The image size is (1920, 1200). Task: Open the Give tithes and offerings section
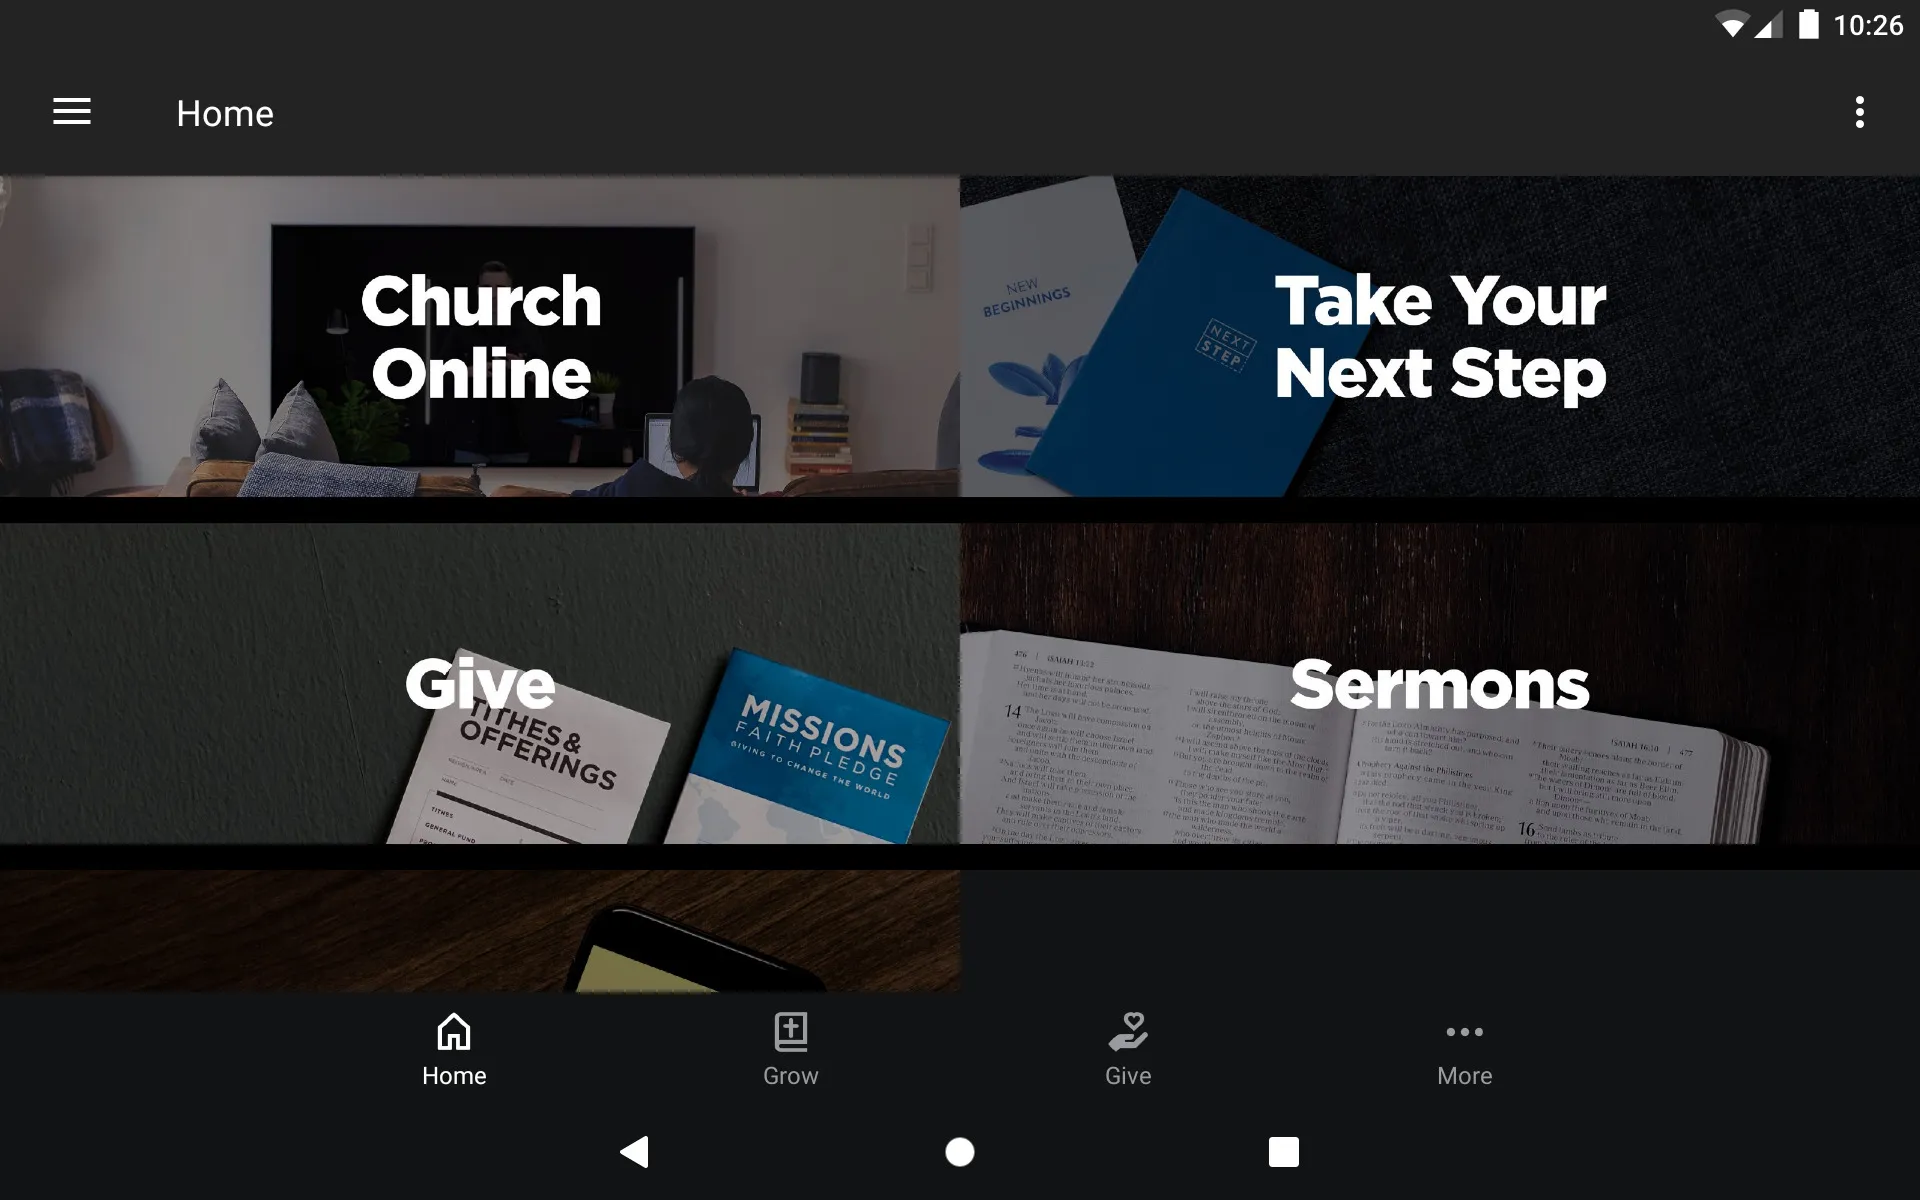tap(480, 684)
